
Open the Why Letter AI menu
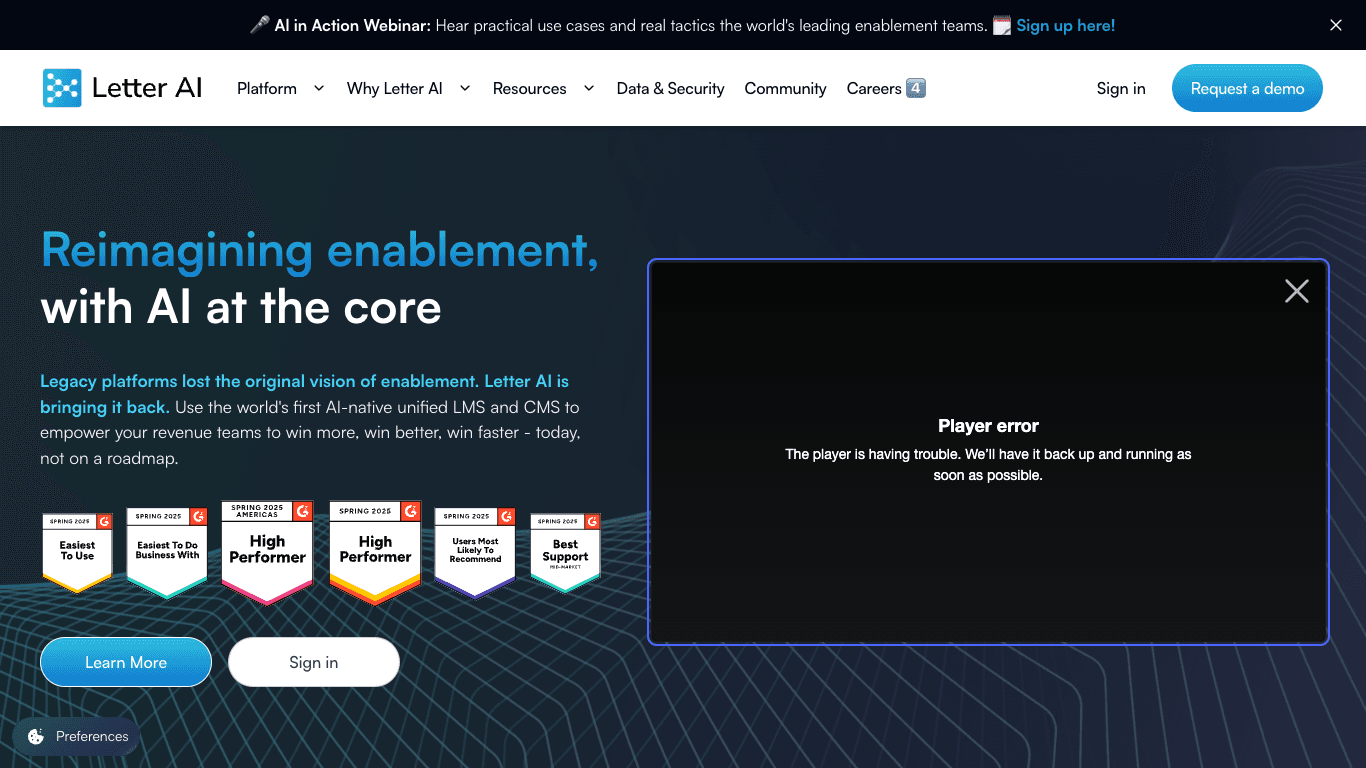395,88
